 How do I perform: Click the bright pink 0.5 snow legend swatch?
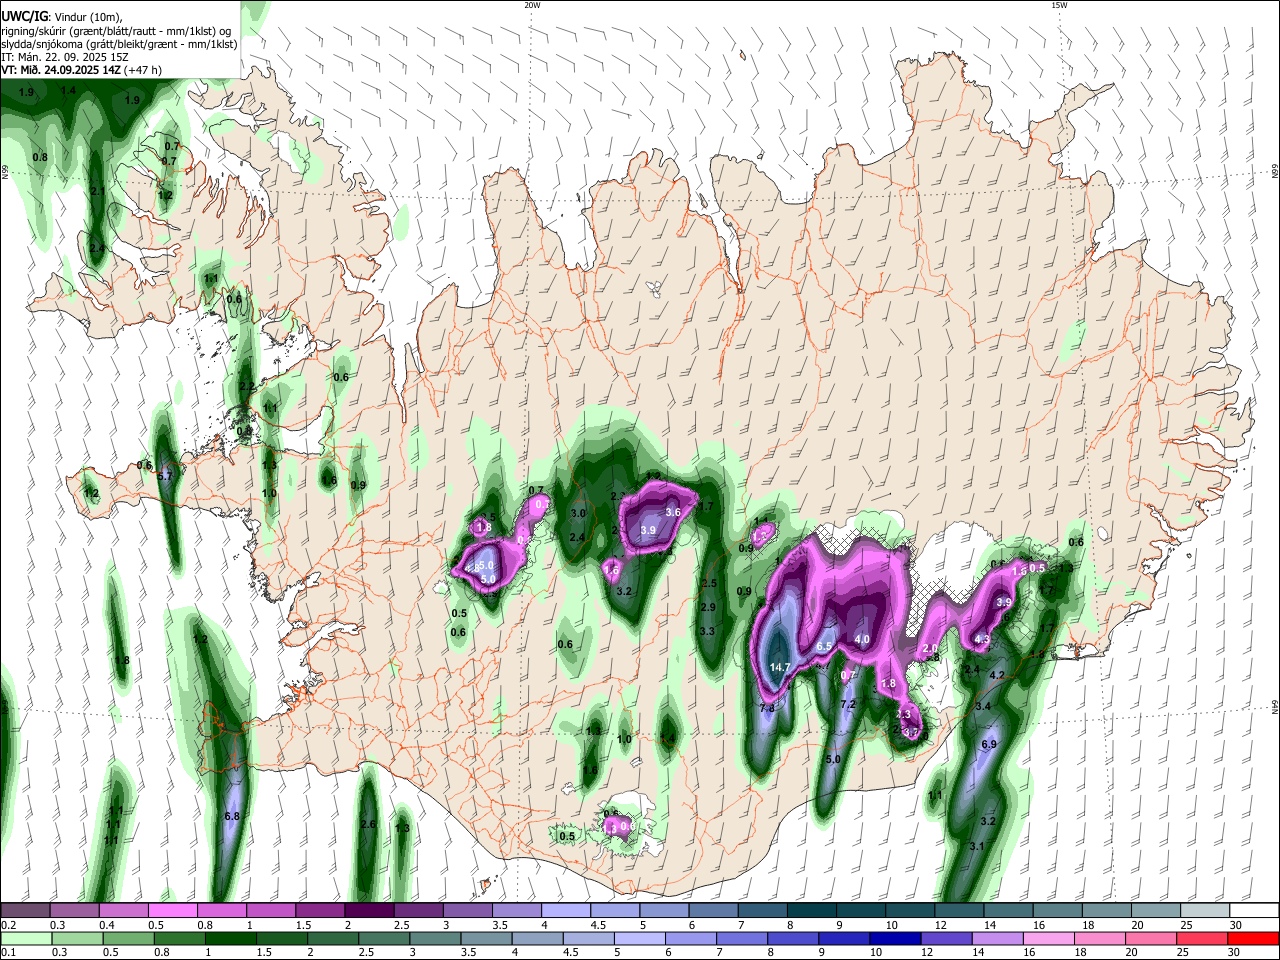[172, 911]
